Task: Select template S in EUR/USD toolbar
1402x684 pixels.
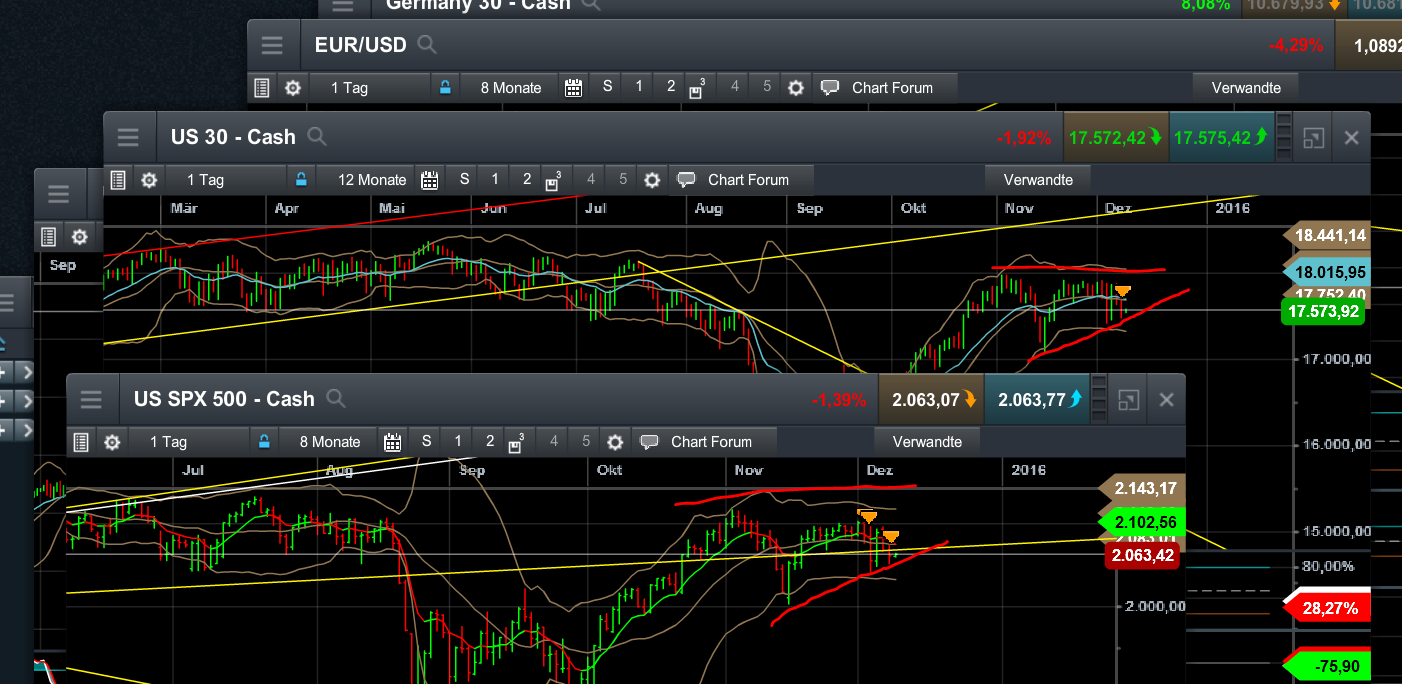Action: 607,87
